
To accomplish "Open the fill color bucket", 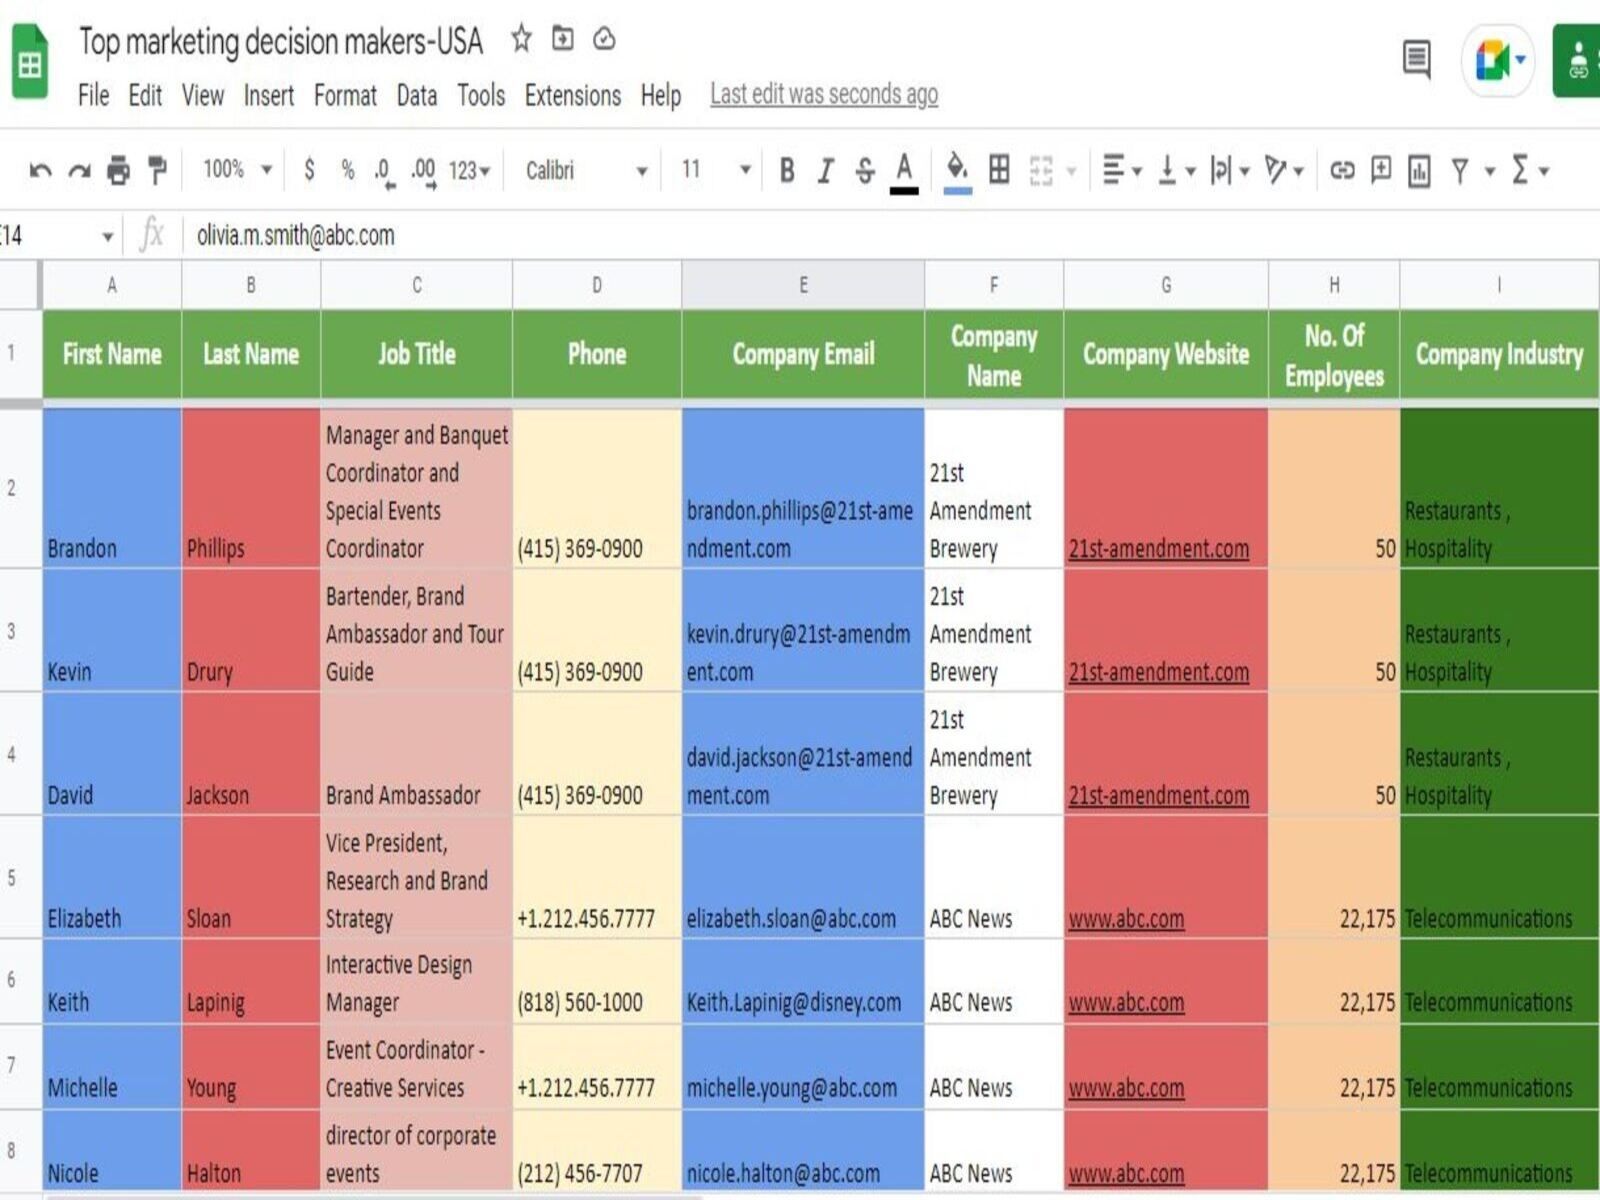I will tap(957, 170).
